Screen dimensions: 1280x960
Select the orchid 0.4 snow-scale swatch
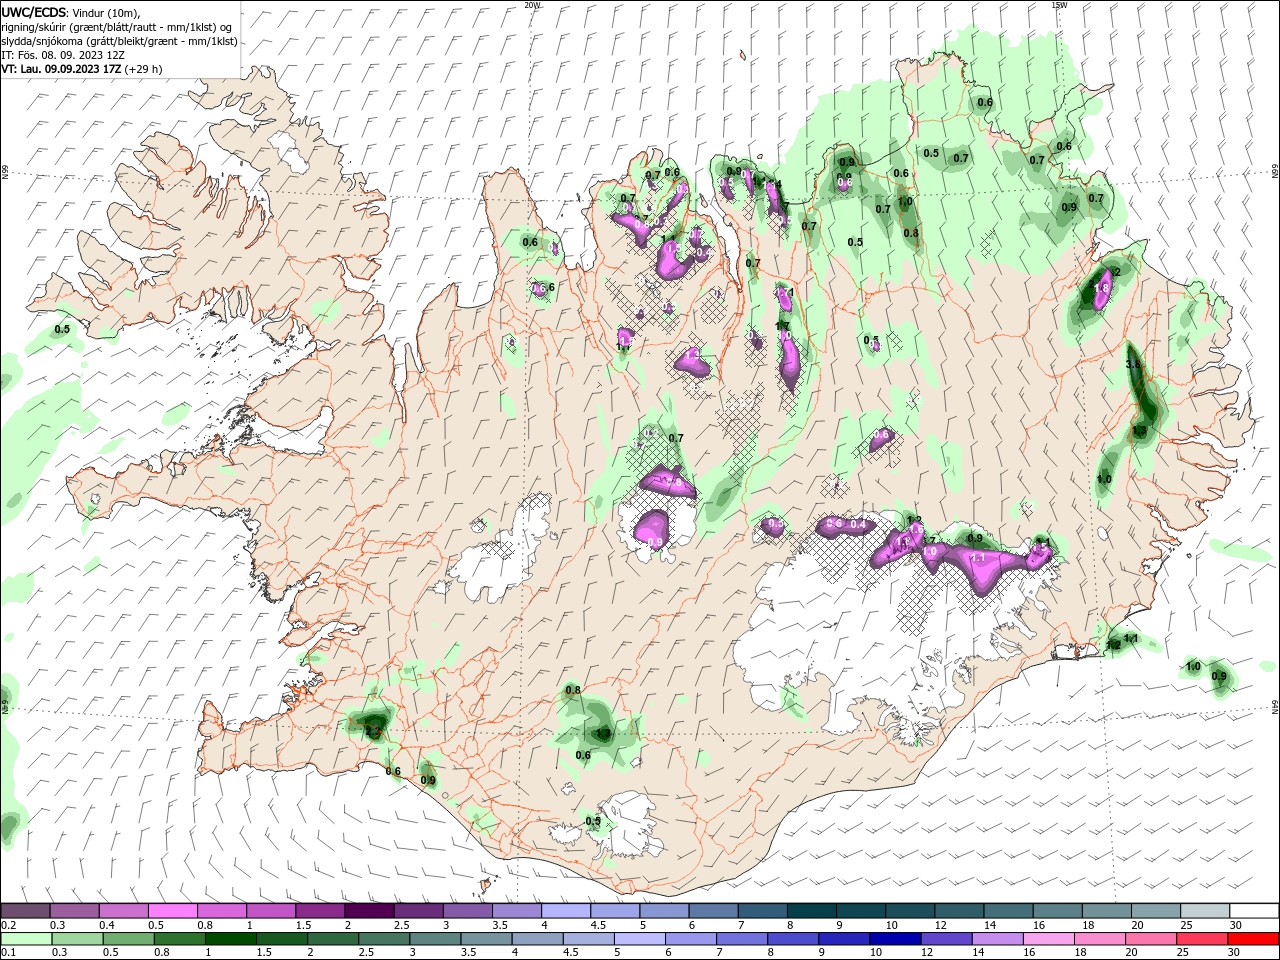point(123,911)
